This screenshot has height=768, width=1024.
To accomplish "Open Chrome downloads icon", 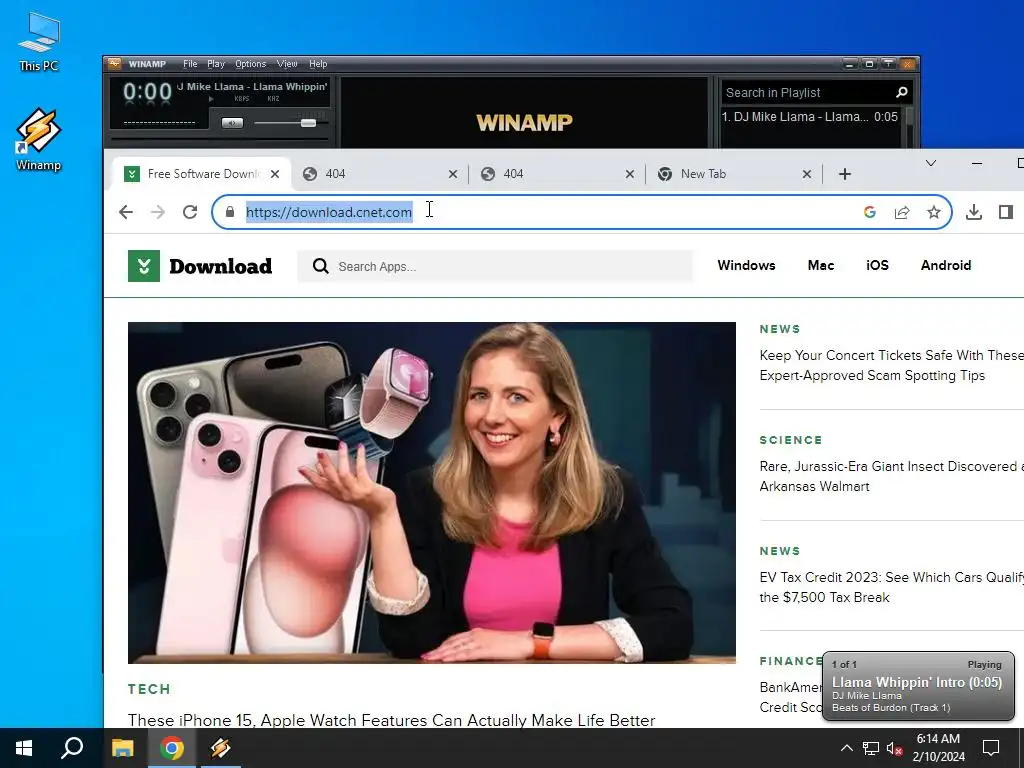I will coord(974,212).
